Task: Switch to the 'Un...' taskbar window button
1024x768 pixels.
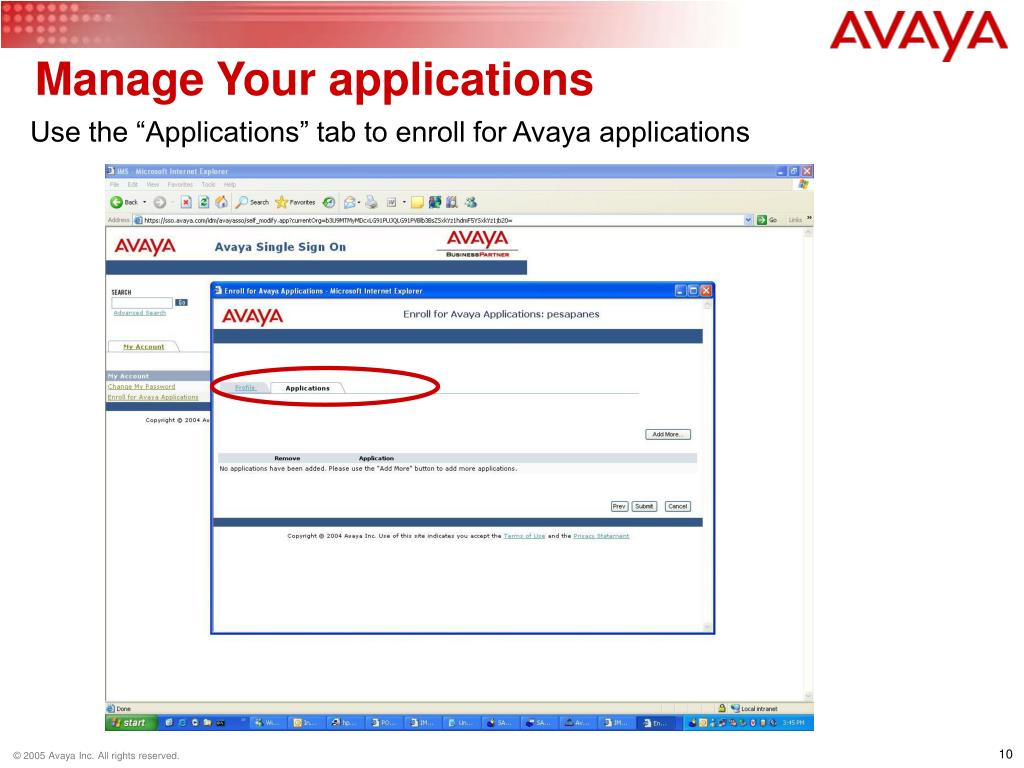Action: [460, 723]
